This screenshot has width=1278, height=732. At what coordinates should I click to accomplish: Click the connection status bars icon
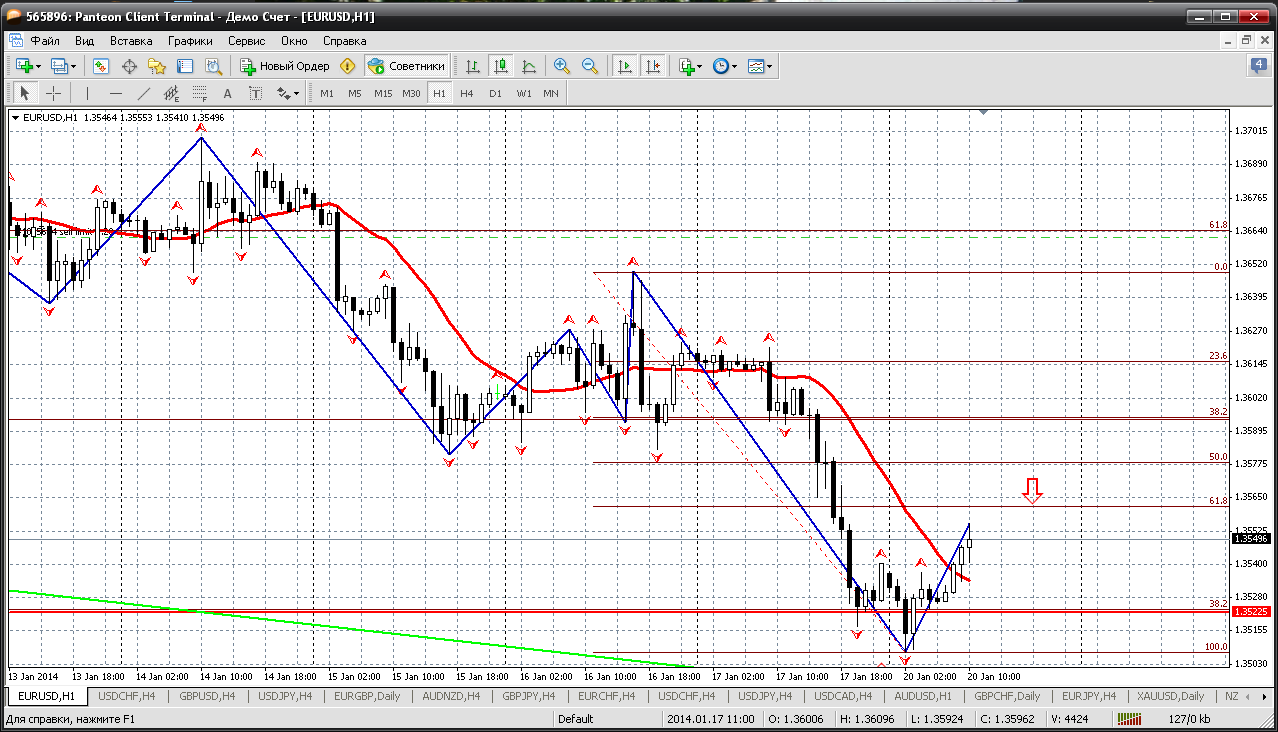click(1129, 720)
